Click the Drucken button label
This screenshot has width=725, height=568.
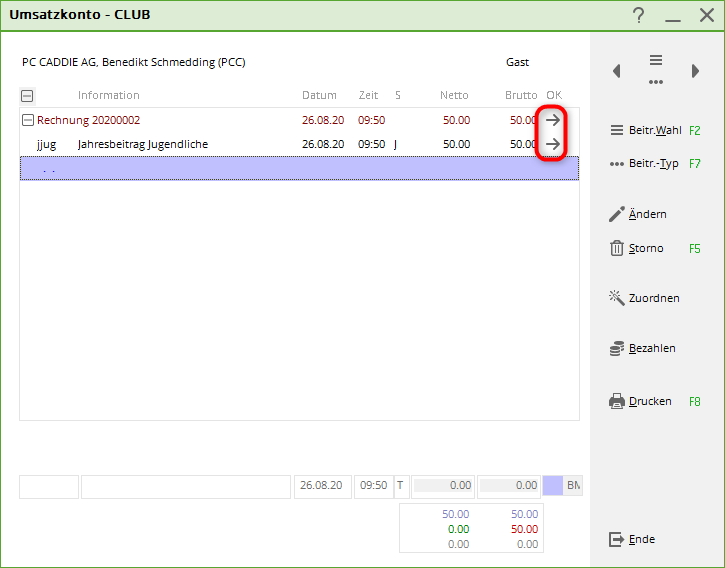click(x=650, y=401)
